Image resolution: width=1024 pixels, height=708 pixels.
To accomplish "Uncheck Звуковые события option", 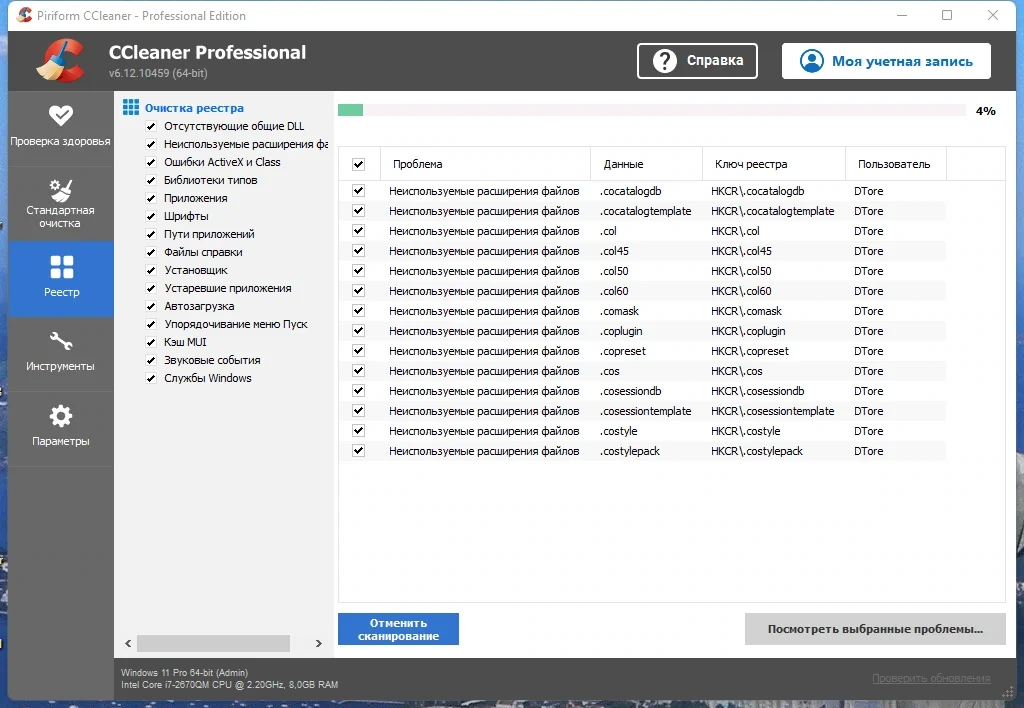I will point(151,361).
